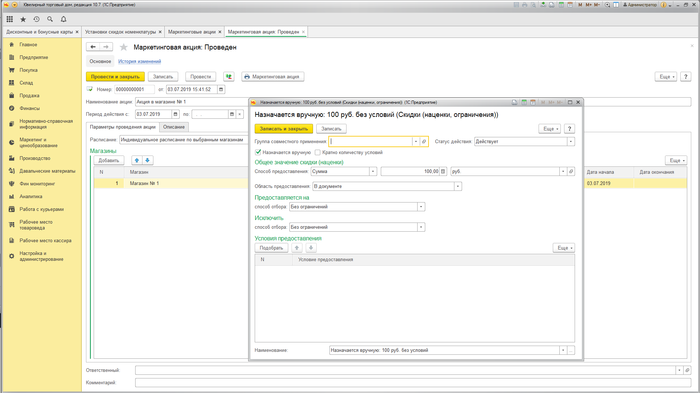Enable 'Кратно количеству условий' checkbox
Screen dimensions: 700x393
click(x=317, y=152)
